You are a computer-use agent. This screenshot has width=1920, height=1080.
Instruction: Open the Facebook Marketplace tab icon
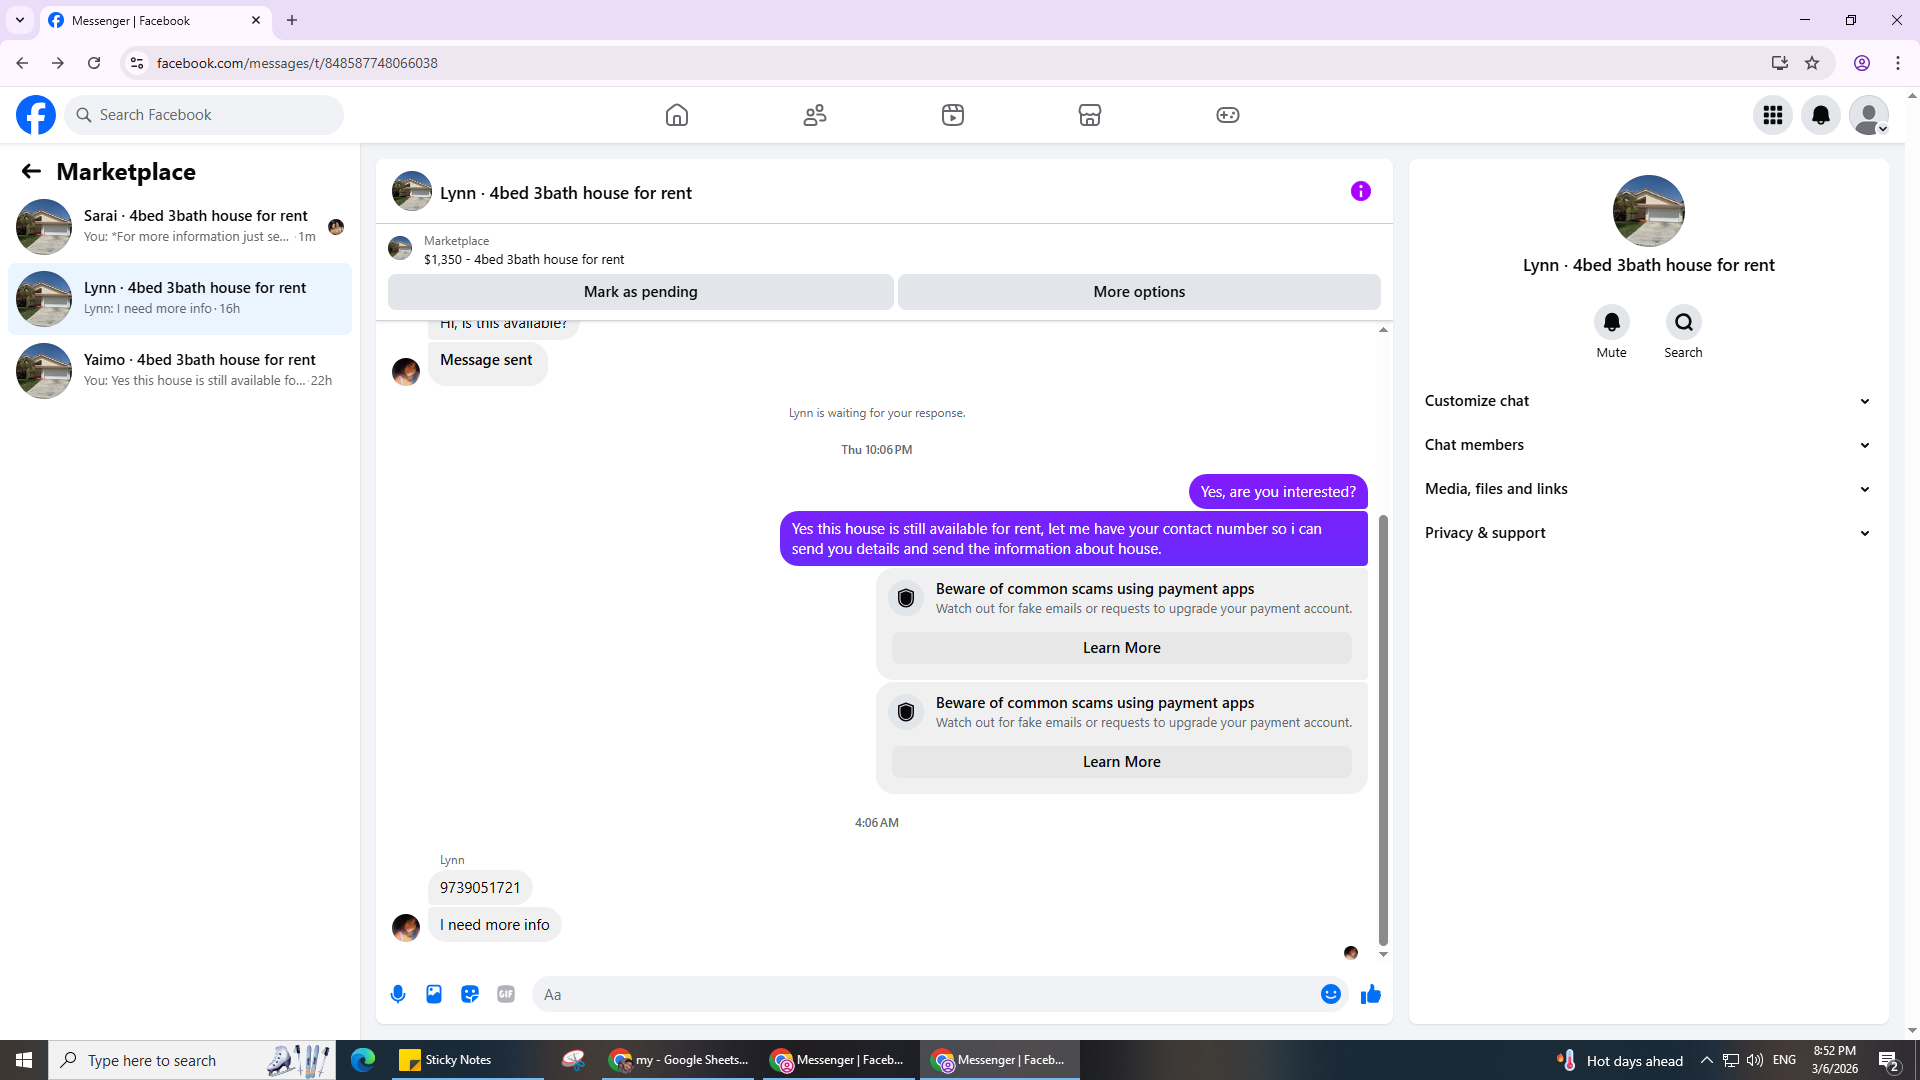(x=1090, y=115)
